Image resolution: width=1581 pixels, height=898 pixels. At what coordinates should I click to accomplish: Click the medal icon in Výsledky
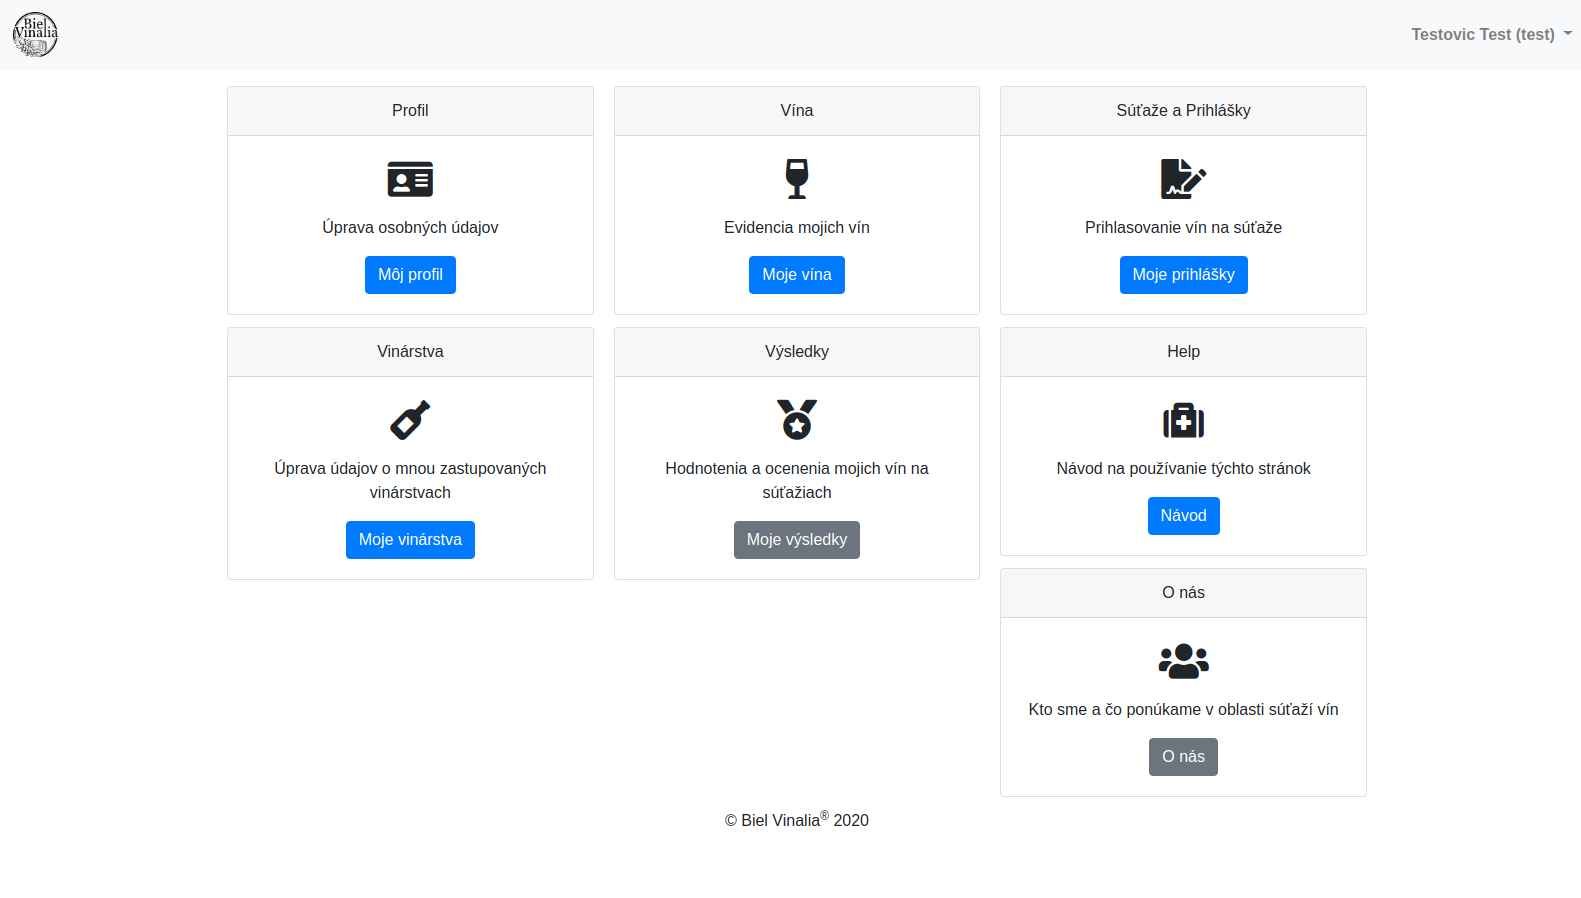coord(797,420)
